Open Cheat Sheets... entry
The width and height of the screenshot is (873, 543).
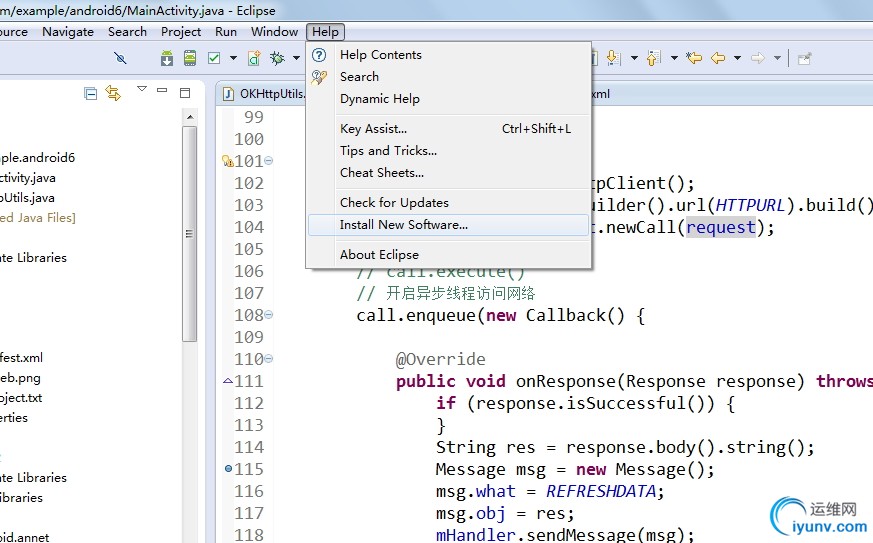click(x=449, y=173)
